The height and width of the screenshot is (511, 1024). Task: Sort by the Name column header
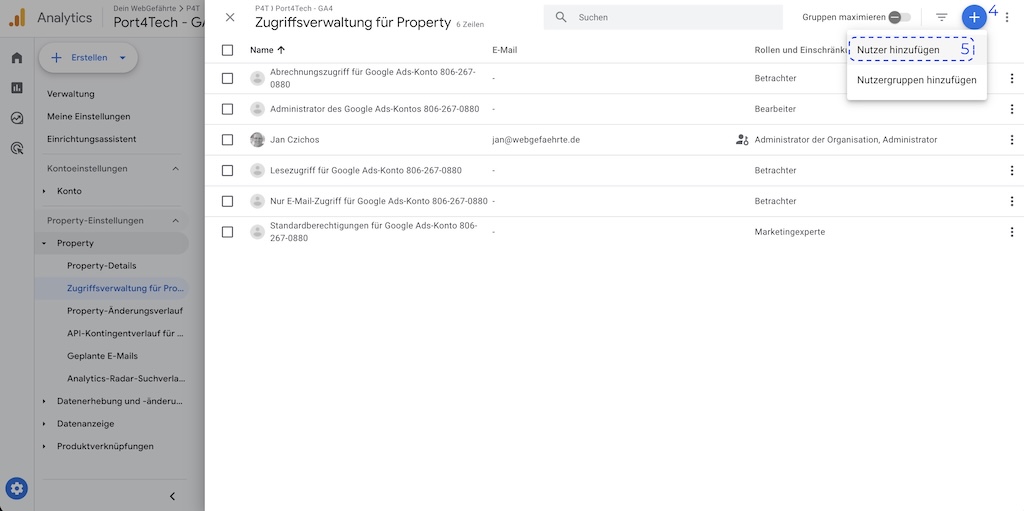(x=268, y=50)
